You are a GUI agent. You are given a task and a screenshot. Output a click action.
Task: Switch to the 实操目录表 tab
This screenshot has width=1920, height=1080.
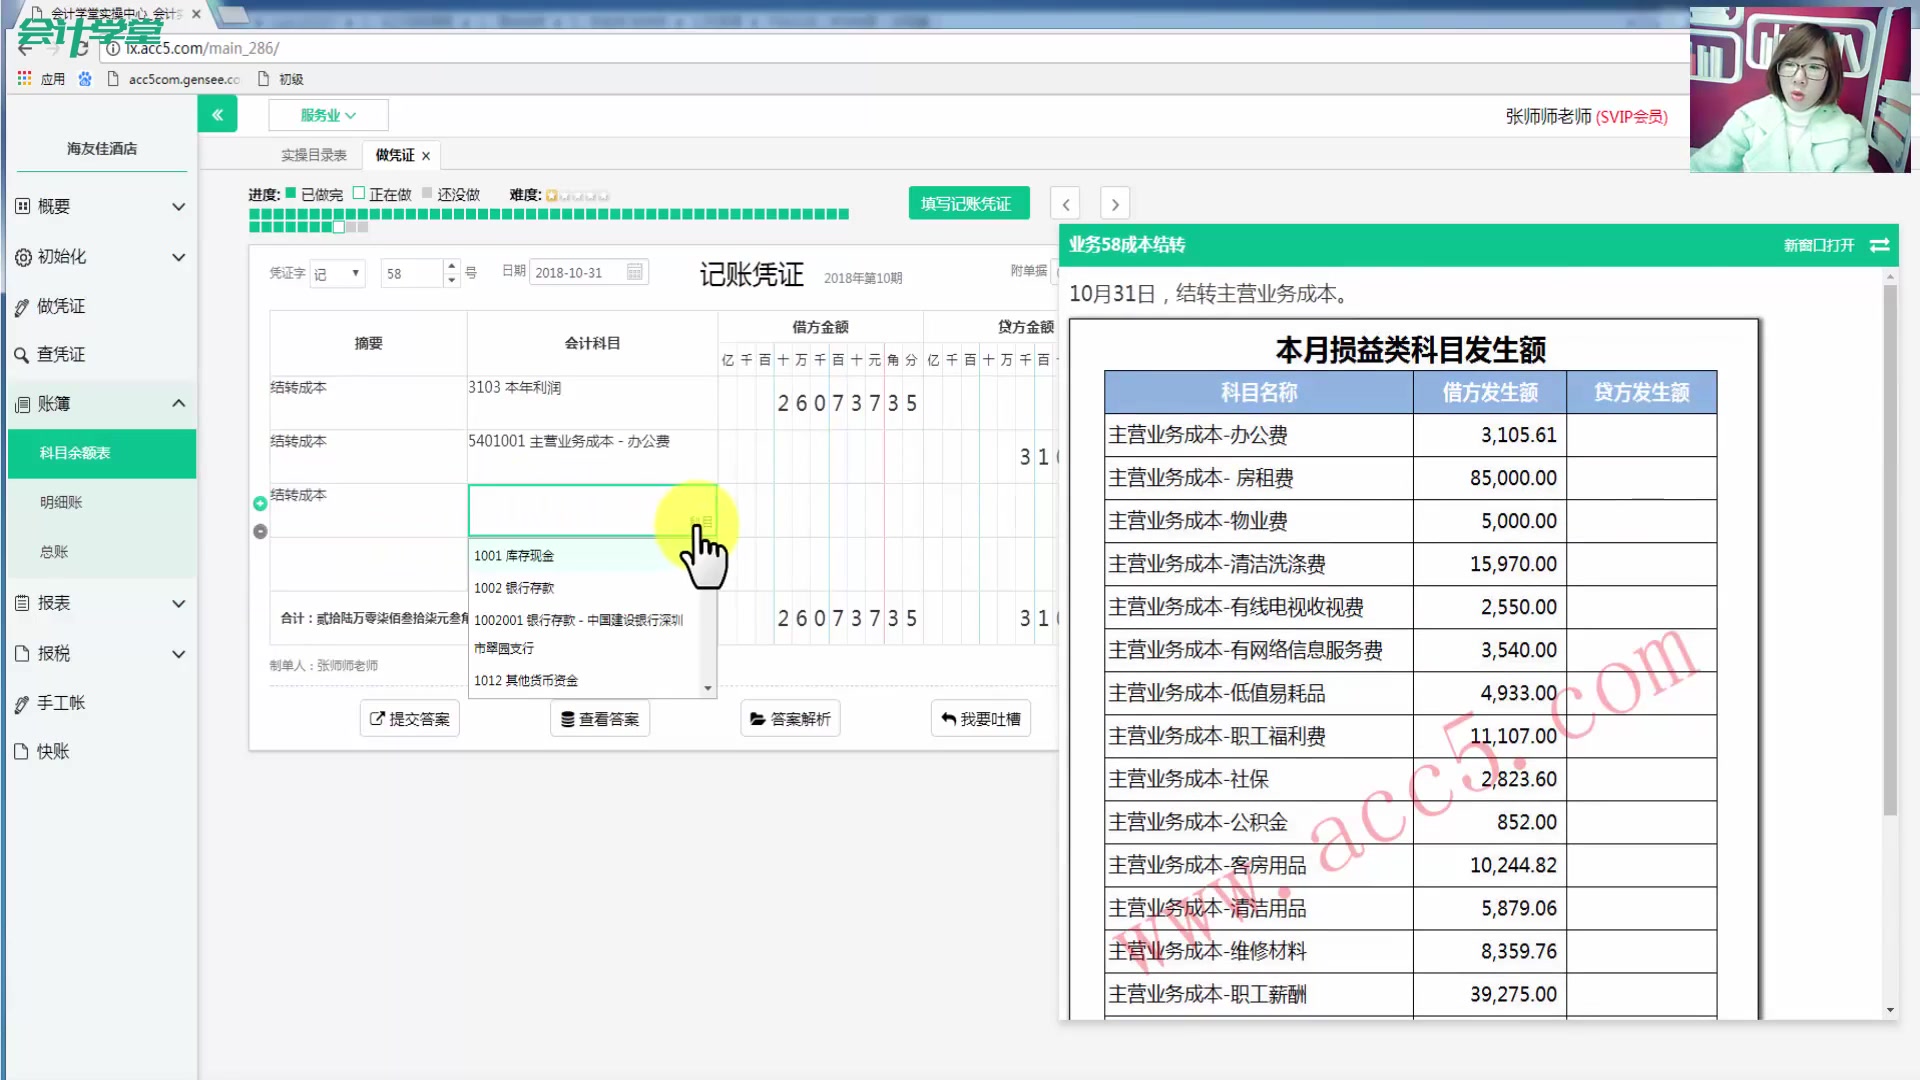(x=314, y=154)
